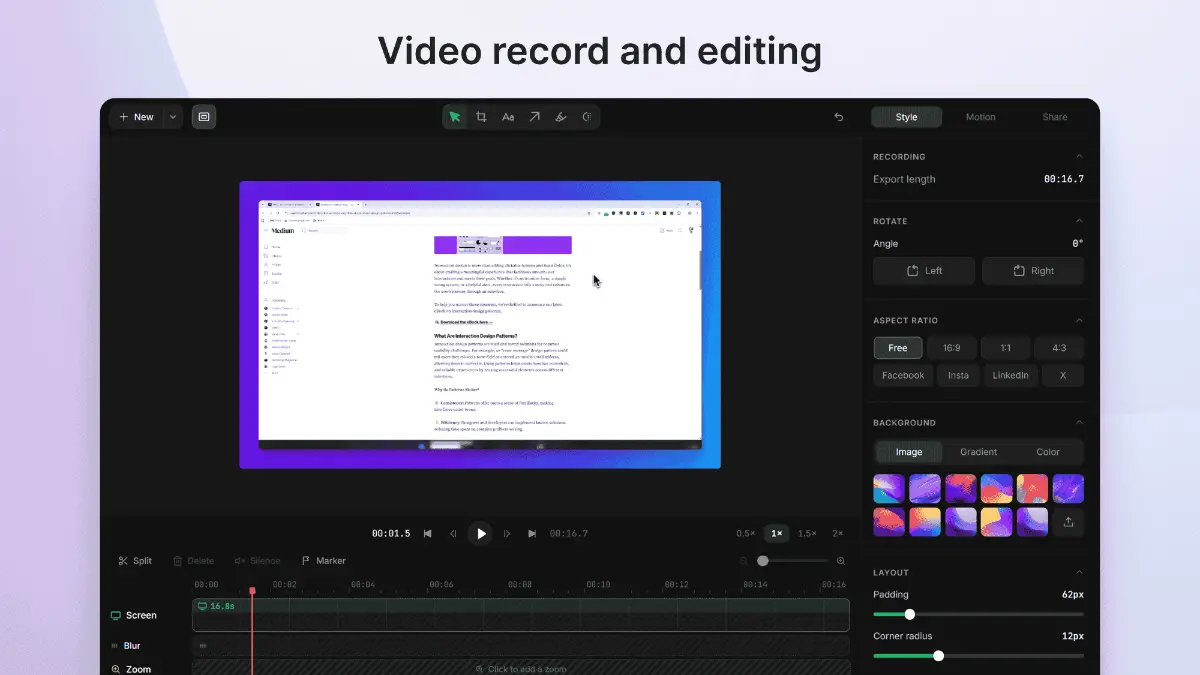Choose the Facebook aspect ratio preset
The height and width of the screenshot is (675, 1200).
[903, 376]
